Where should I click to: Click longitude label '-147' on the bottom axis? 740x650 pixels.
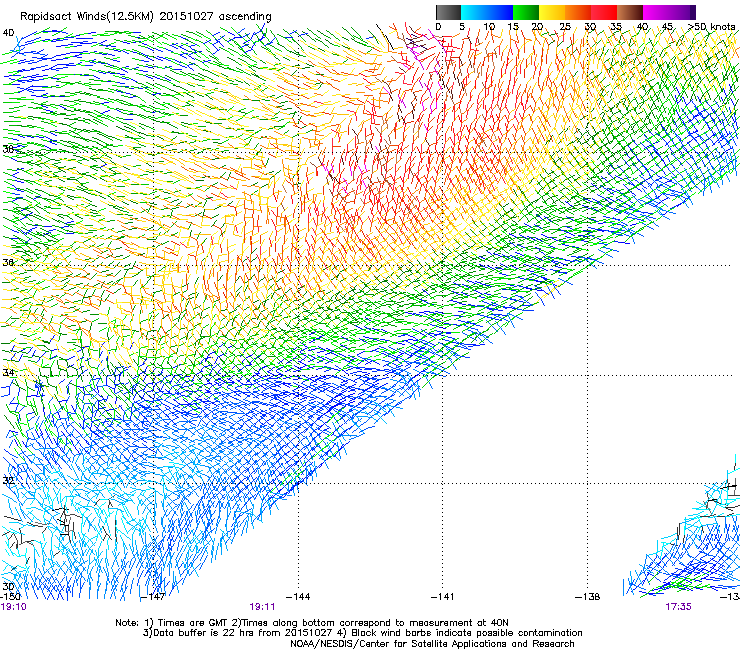click(153, 596)
